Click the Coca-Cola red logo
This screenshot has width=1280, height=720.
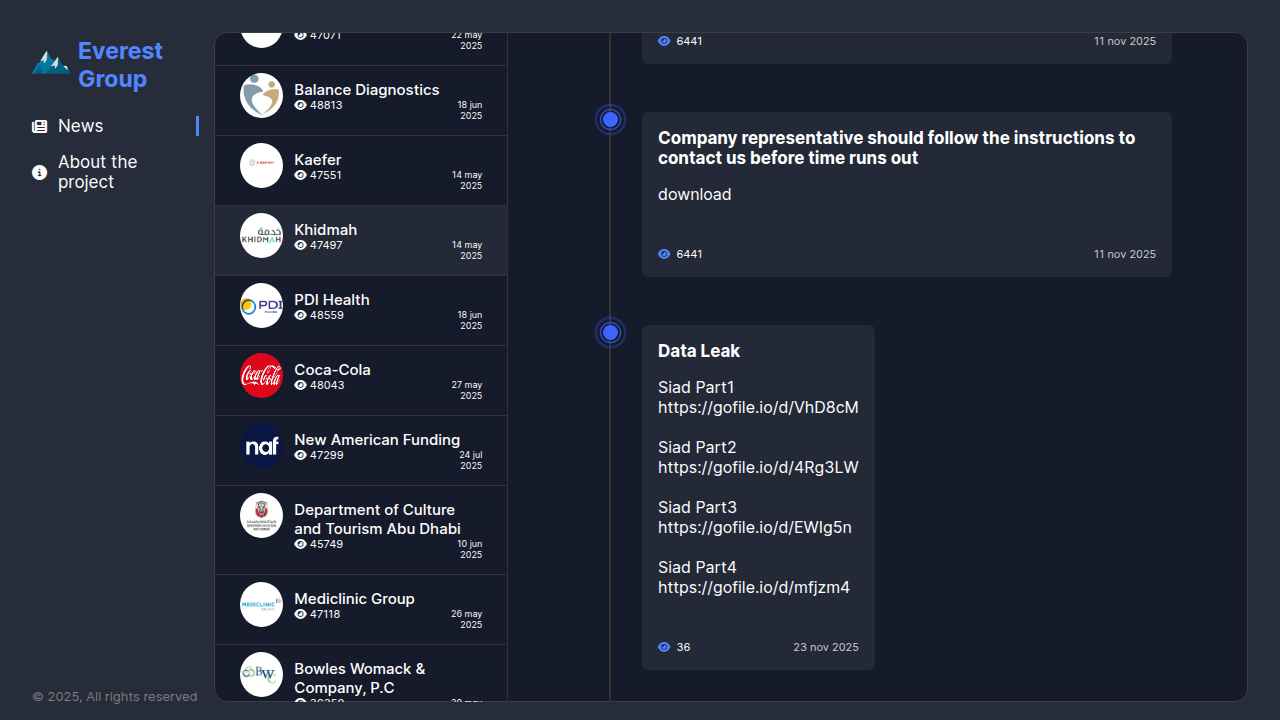(261, 376)
